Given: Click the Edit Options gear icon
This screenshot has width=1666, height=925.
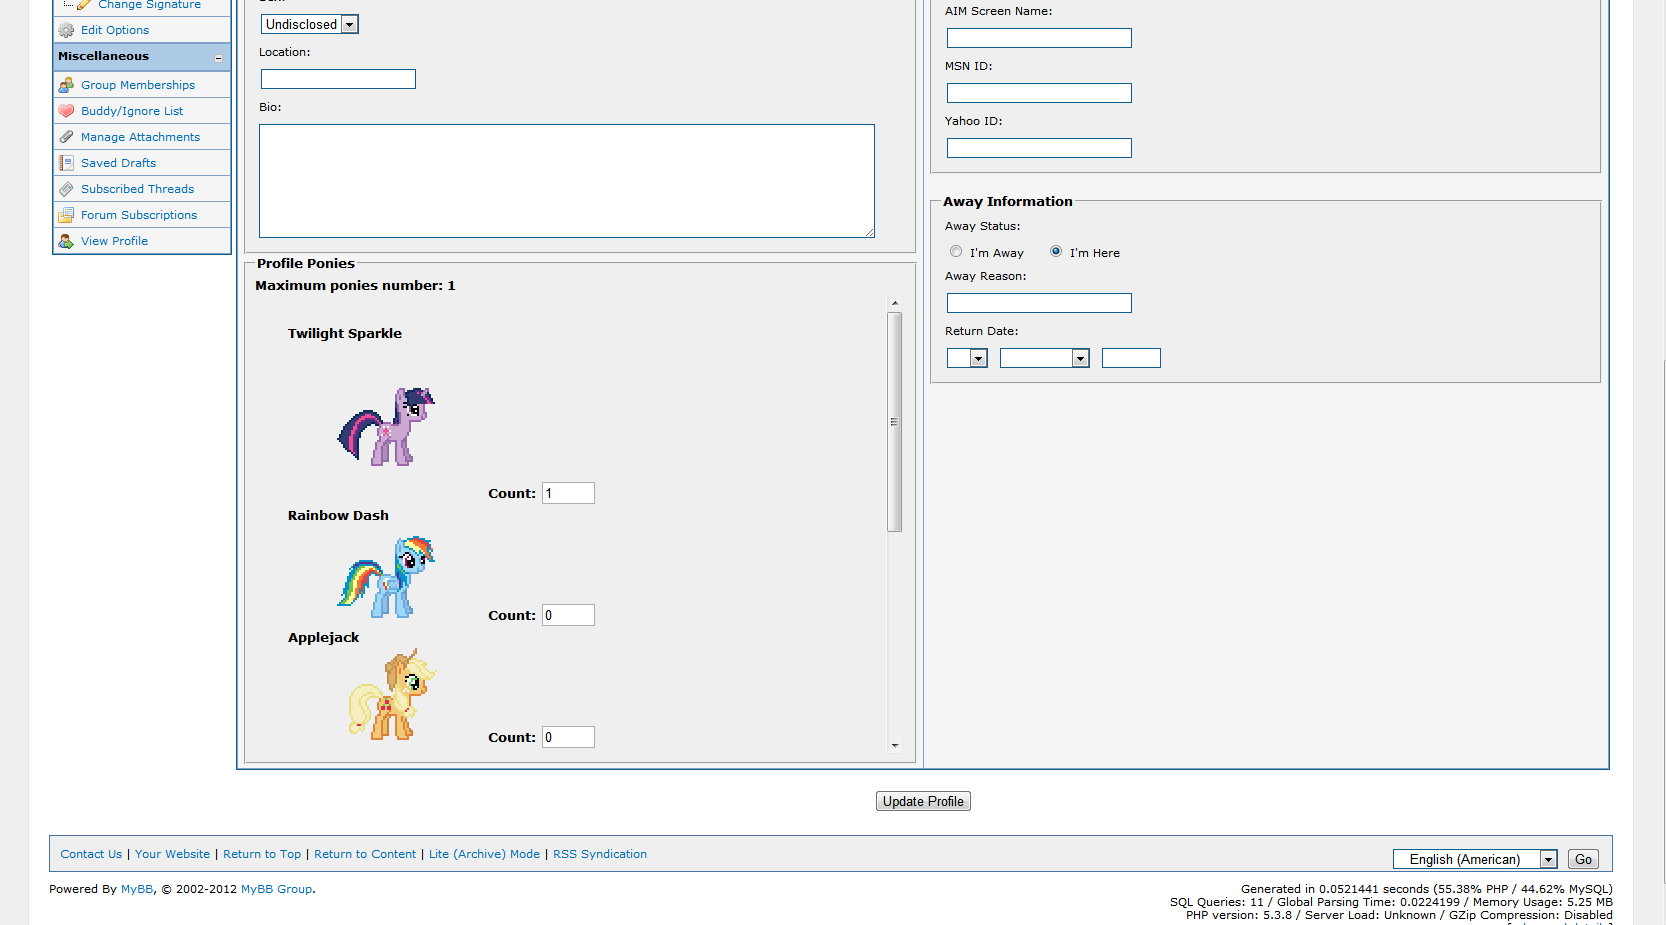Looking at the screenshot, I should 66,30.
